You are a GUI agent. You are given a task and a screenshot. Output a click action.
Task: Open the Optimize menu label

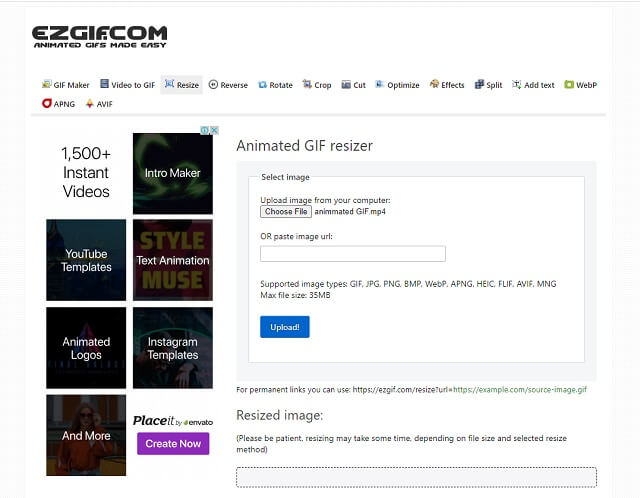(x=403, y=85)
